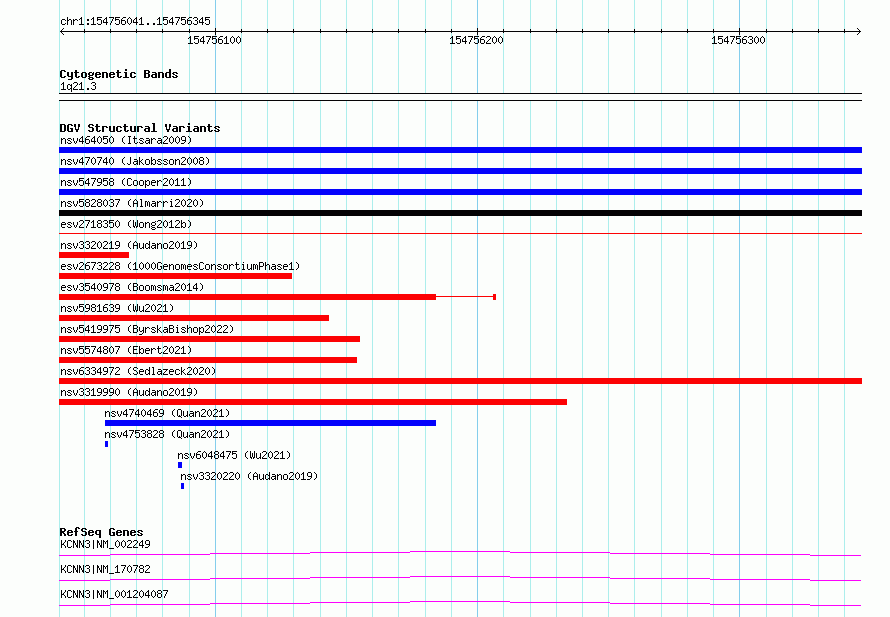Select the blue bar for nsv464050
890x617 pixels.
[460, 150]
